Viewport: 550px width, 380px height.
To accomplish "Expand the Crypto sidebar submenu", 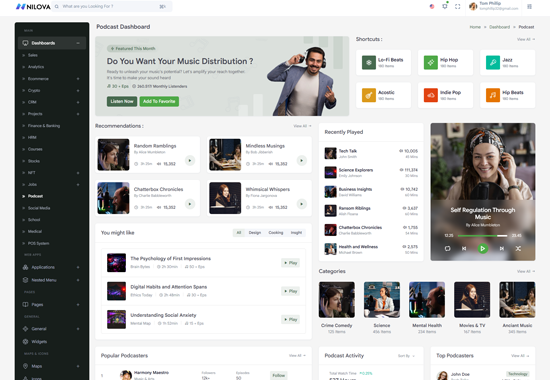I will pyautogui.click(x=78, y=91).
